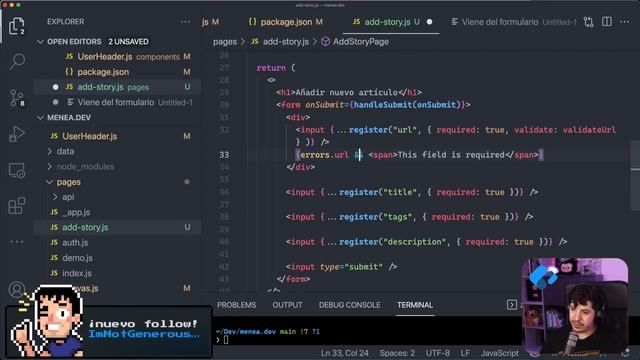
Task: Click the pages breadcrumb
Action: coord(224,42)
